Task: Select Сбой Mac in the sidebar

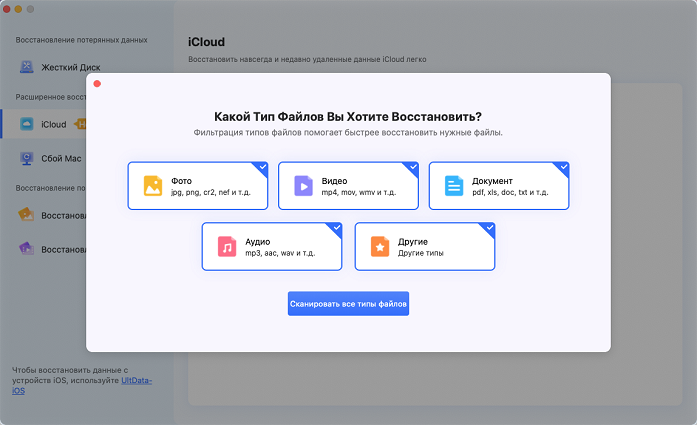Action: [61, 159]
